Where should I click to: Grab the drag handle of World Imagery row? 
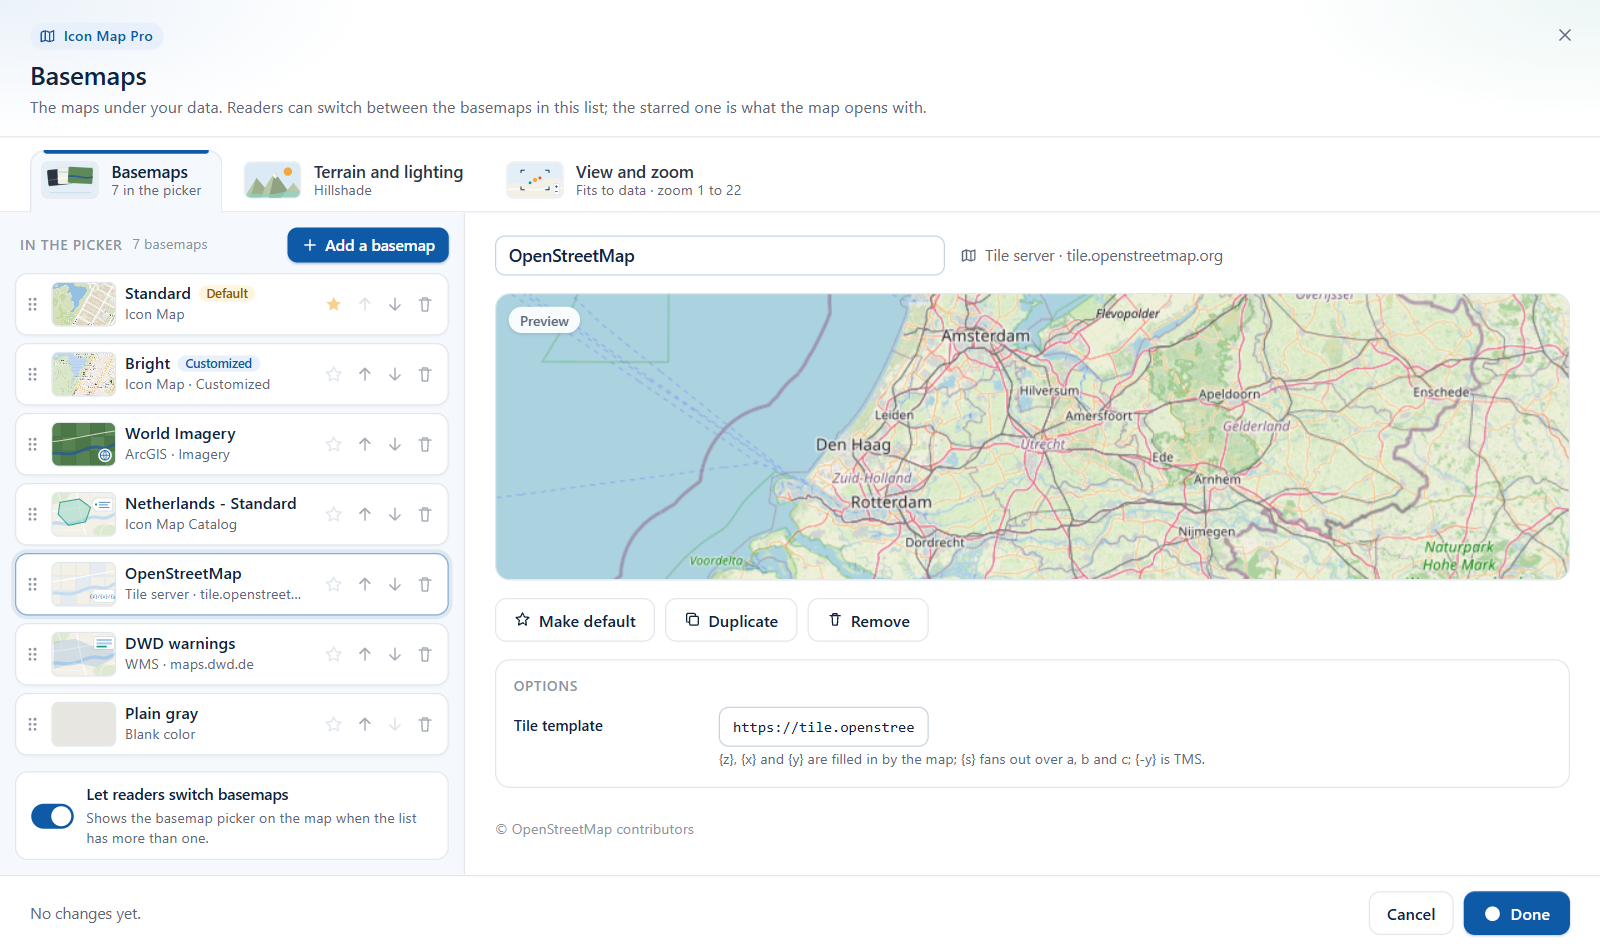point(32,444)
